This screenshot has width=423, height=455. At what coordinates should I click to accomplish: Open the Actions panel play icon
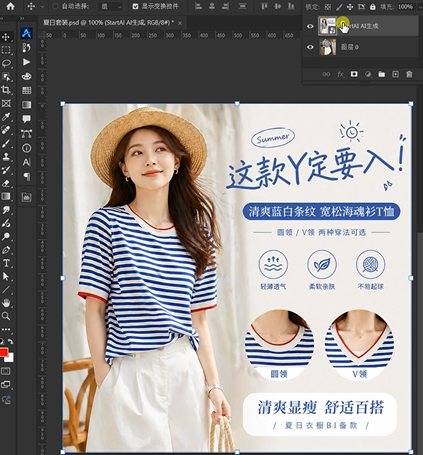(x=26, y=62)
